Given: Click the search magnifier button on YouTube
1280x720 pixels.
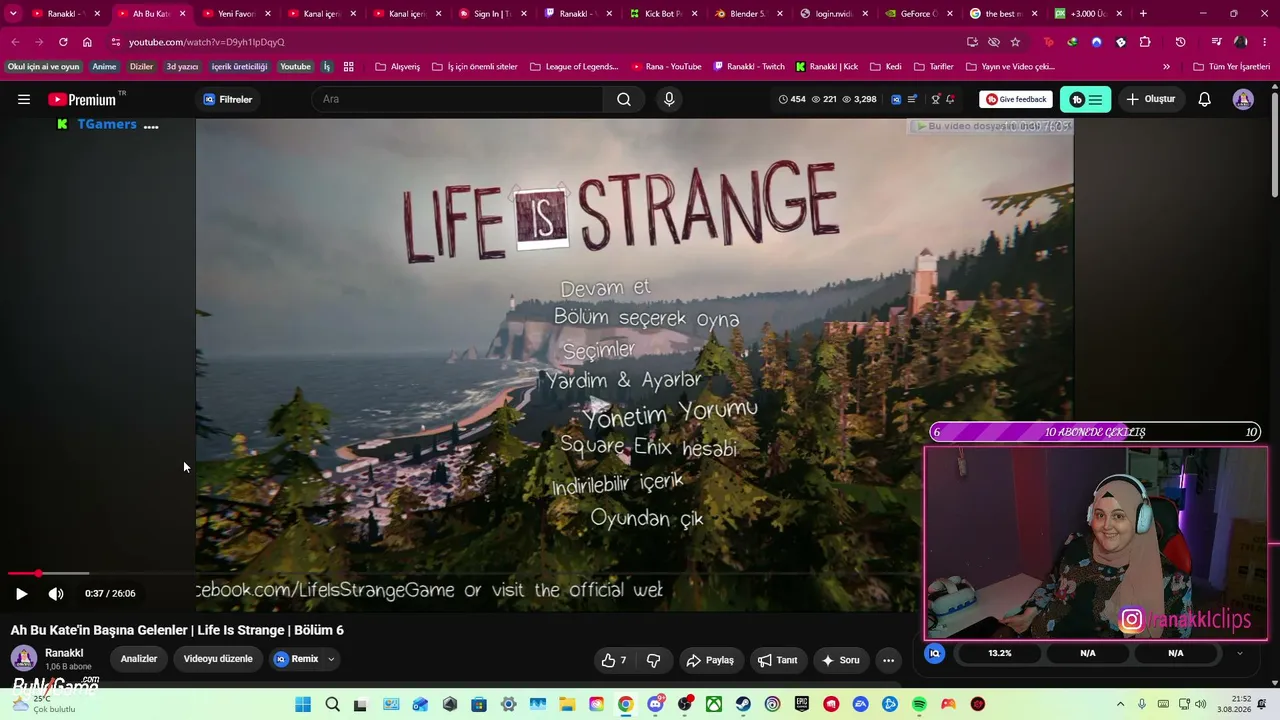Looking at the screenshot, I should (624, 99).
